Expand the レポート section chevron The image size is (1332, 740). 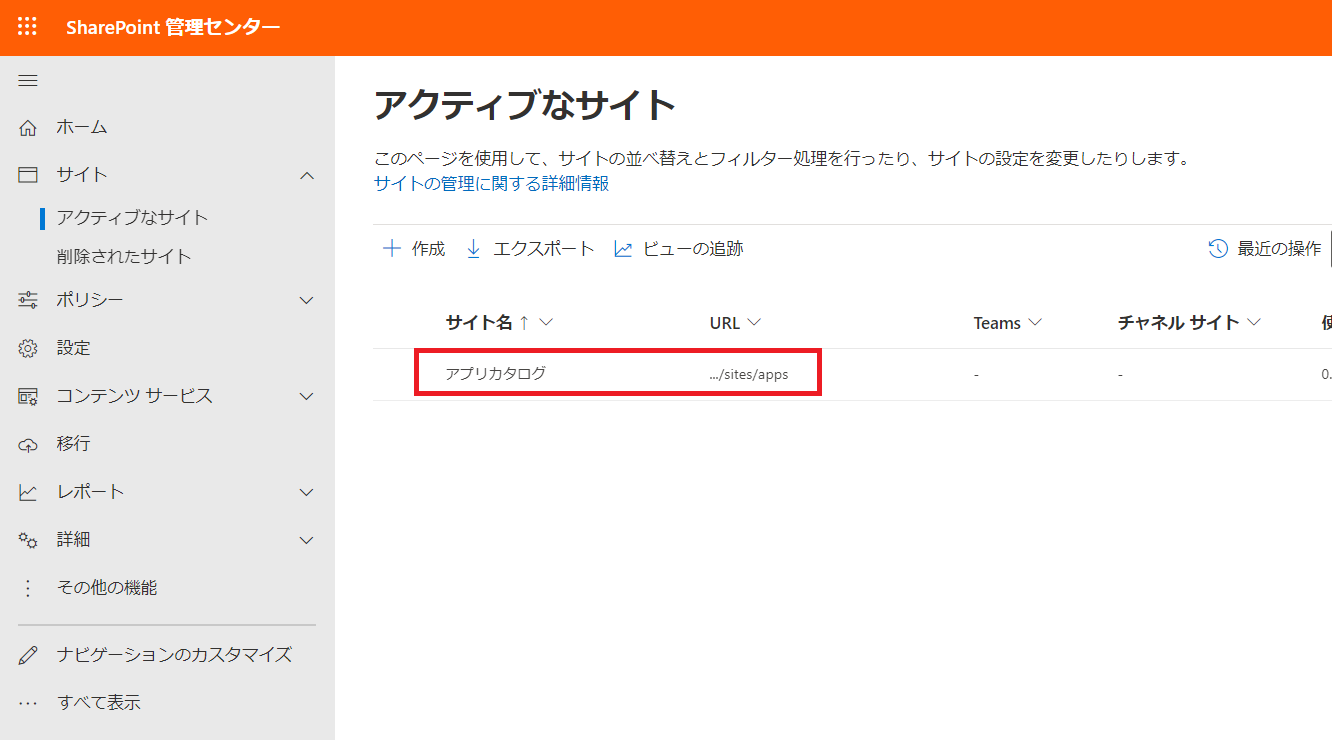click(x=307, y=492)
